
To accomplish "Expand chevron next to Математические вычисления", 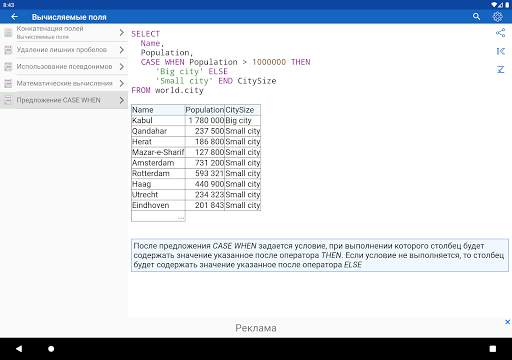I will (x=122, y=83).
